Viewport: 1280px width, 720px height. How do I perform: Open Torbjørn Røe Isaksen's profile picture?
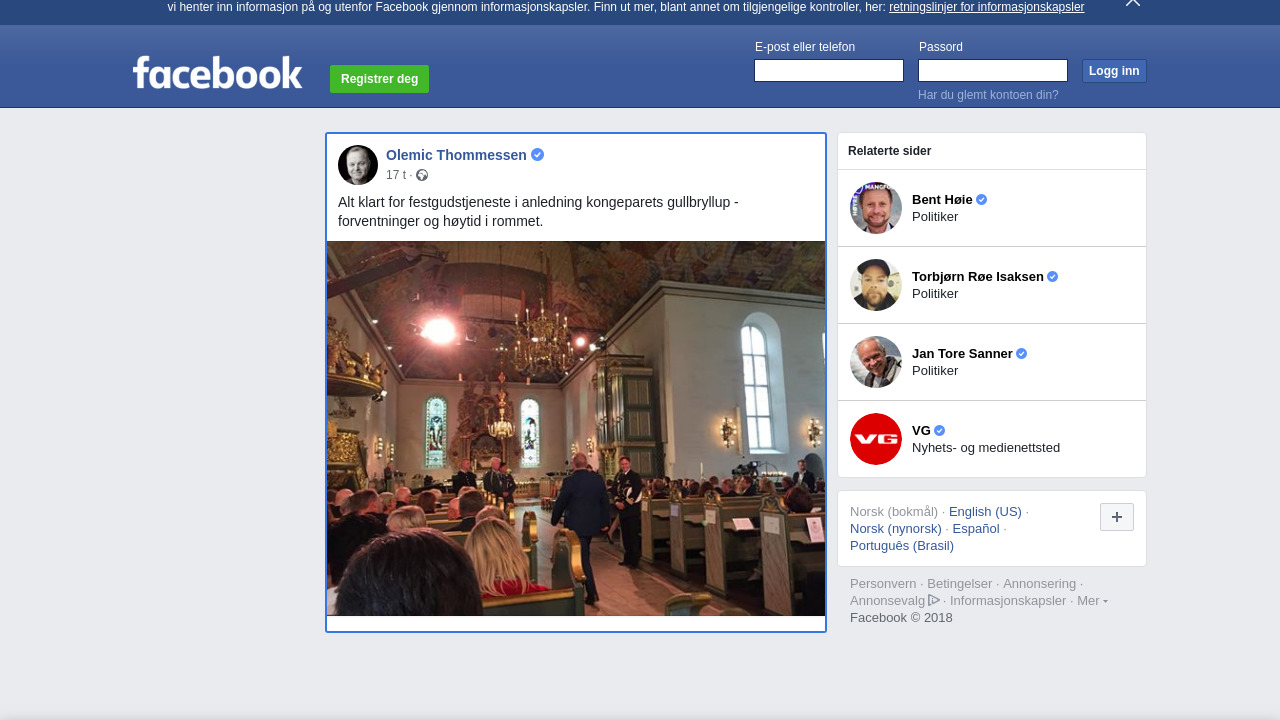876,285
